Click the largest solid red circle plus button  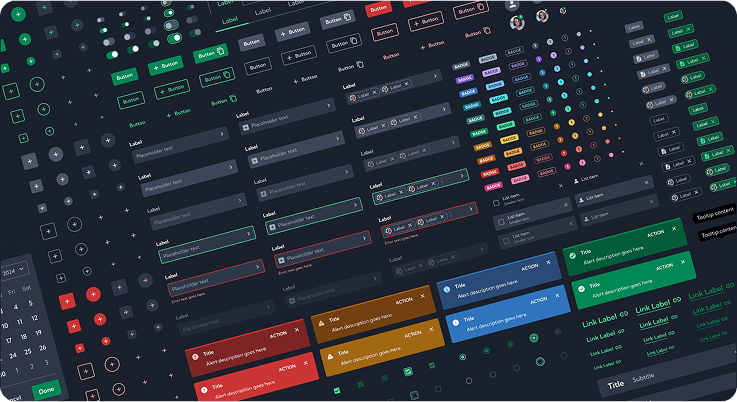94,294
